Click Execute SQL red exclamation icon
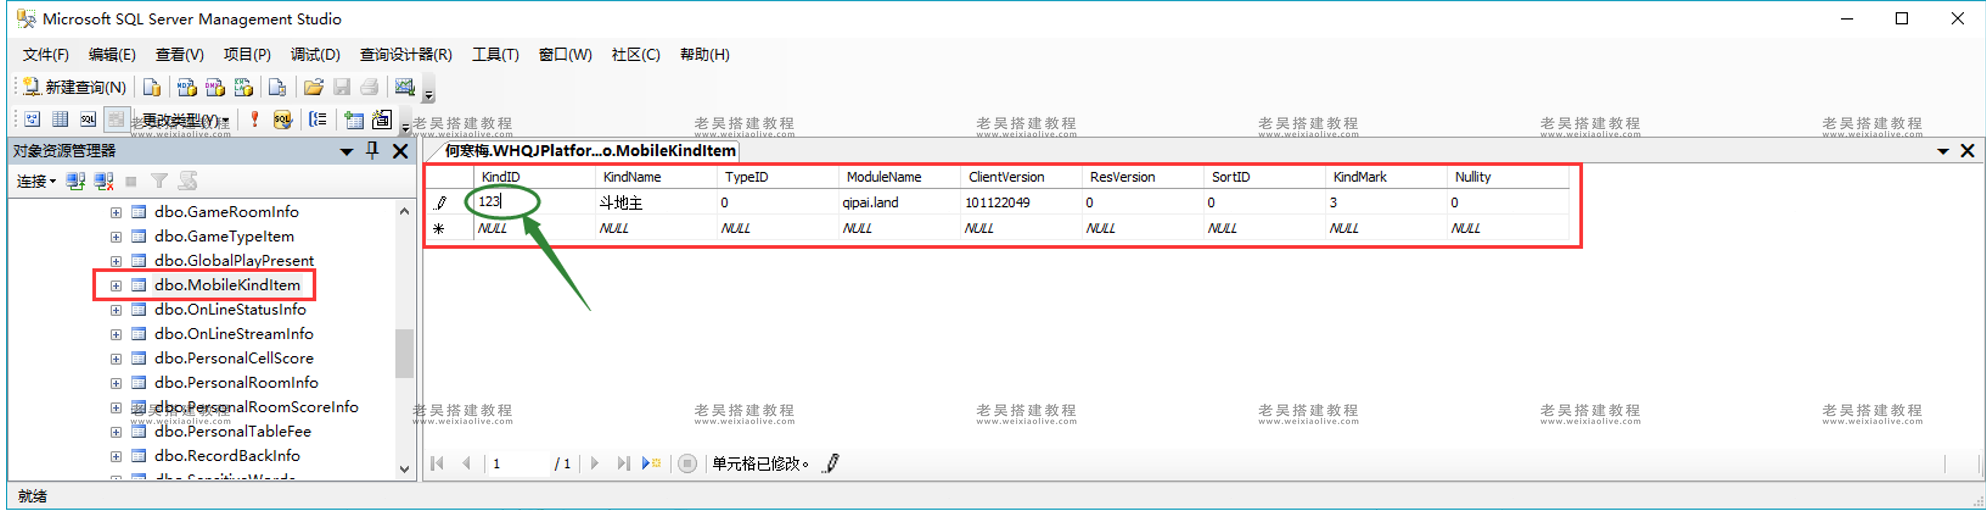The width and height of the screenshot is (1986, 510). click(x=255, y=120)
